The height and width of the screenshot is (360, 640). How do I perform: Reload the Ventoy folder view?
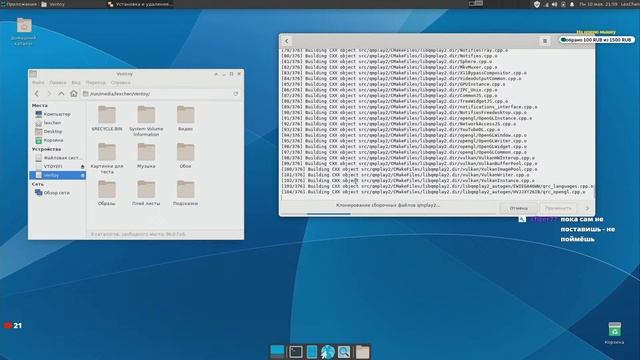[236, 94]
